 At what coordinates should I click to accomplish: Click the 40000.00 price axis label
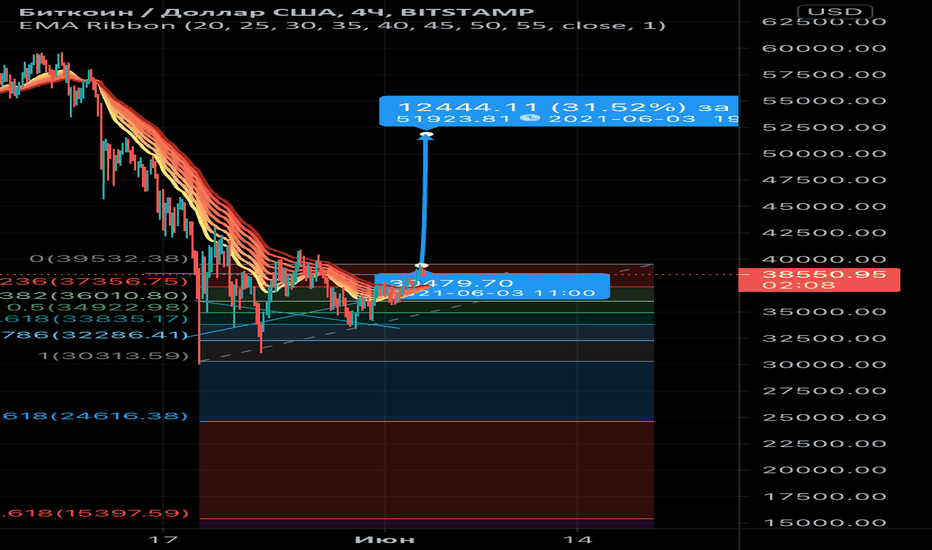point(824,259)
